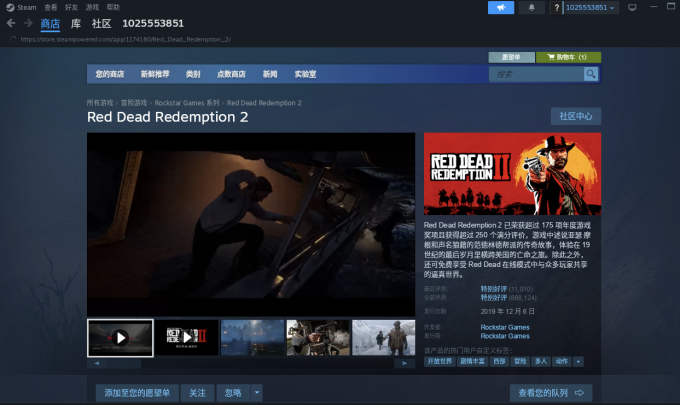Click 添加至您的愿望单 button
This screenshot has height=405, width=680.
137,393
